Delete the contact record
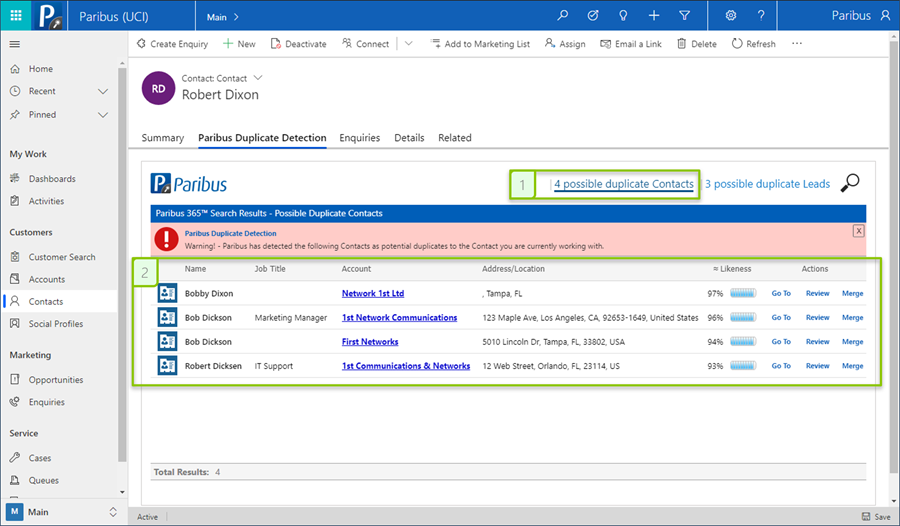Screen dimensions: 900x526 (697, 44)
